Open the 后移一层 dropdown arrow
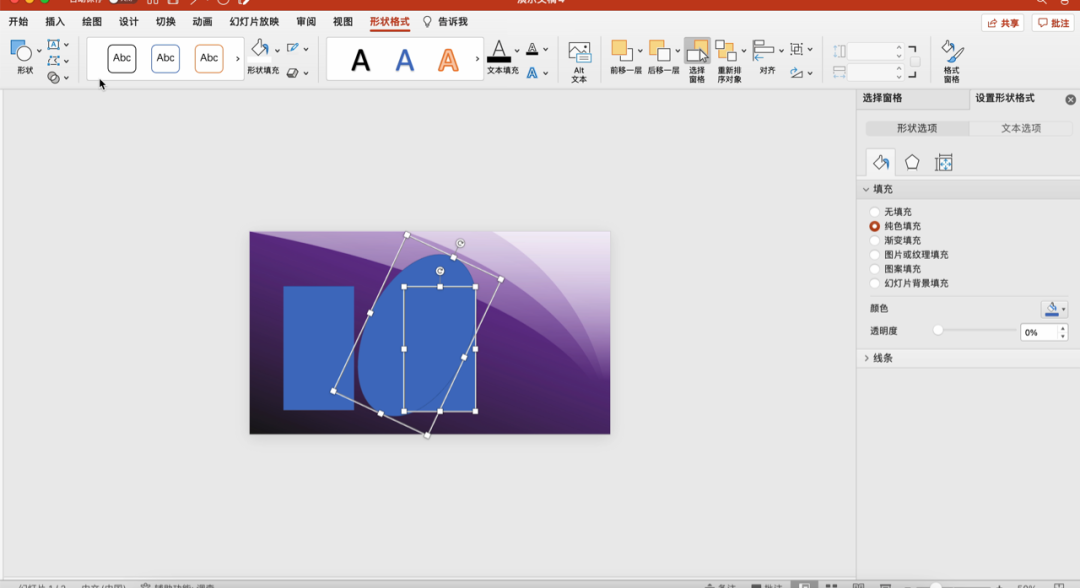This screenshot has height=588, width=1080. [677, 50]
